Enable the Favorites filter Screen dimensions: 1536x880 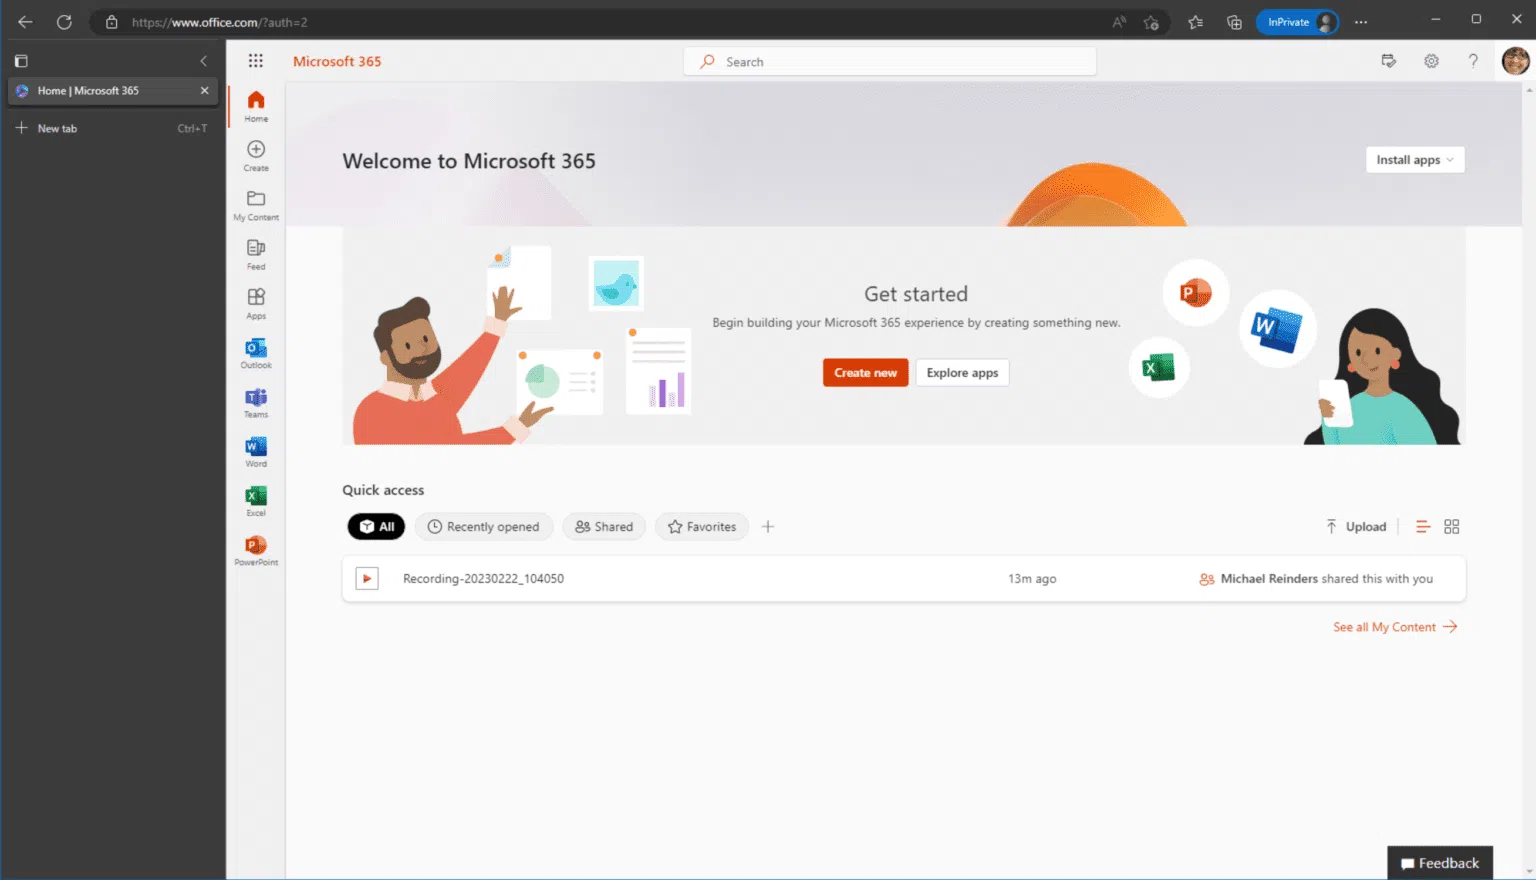701,526
